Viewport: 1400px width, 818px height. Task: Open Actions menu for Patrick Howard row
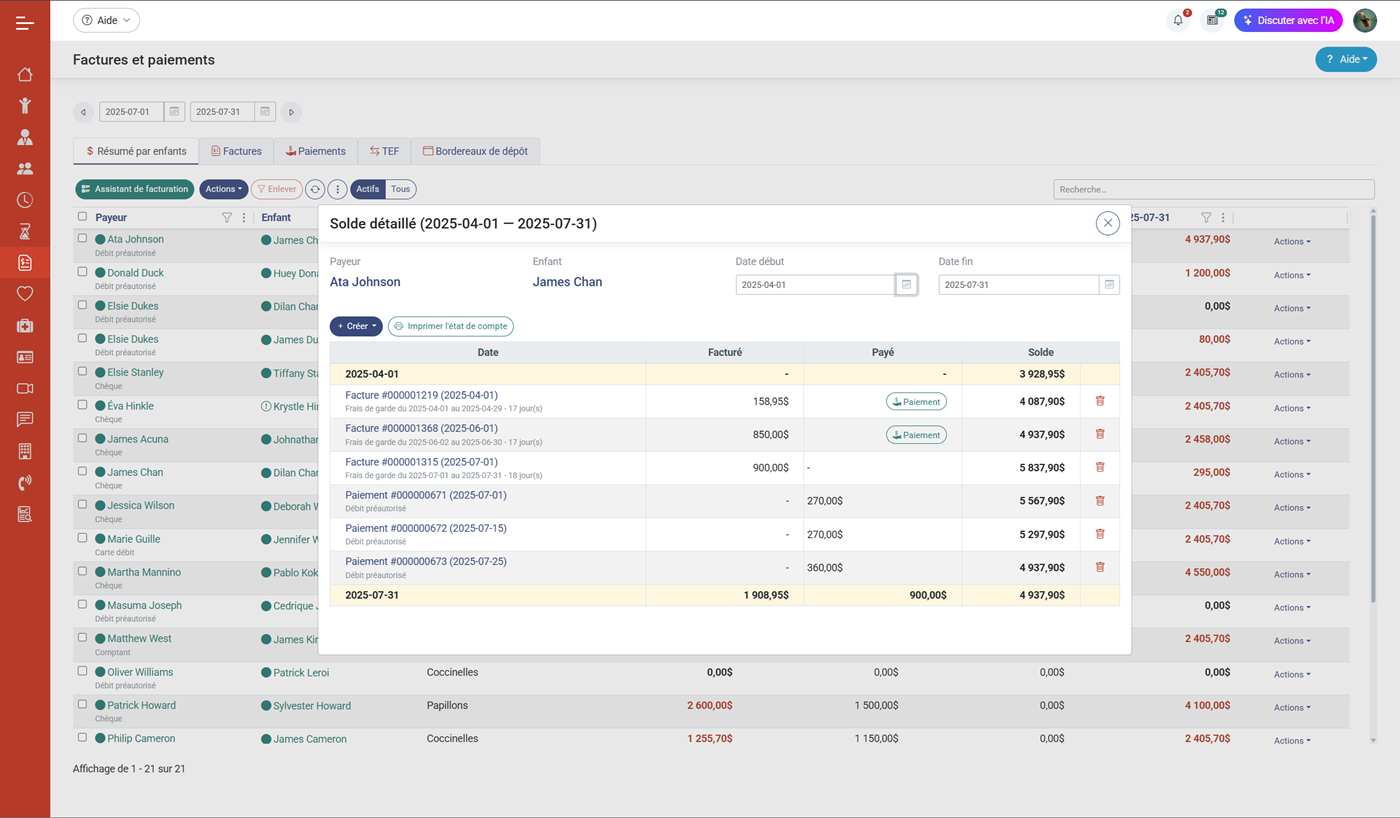[x=1291, y=708]
